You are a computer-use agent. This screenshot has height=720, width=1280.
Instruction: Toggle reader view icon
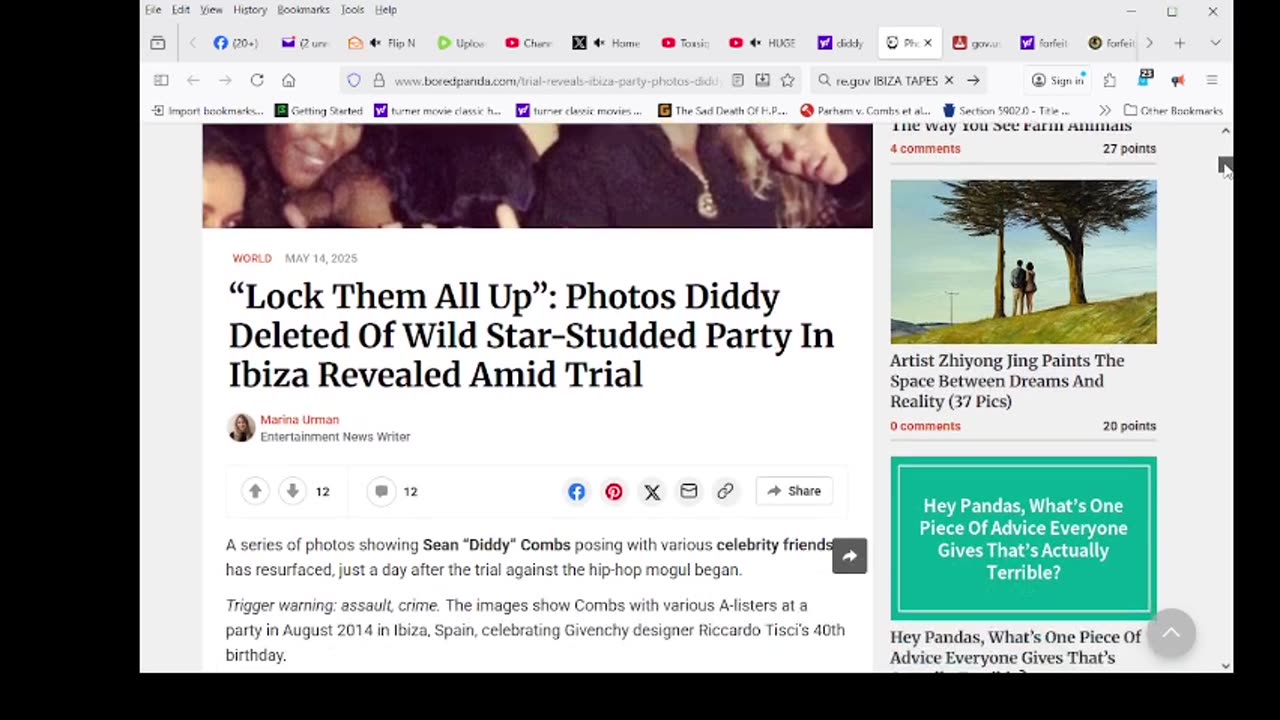tap(737, 80)
